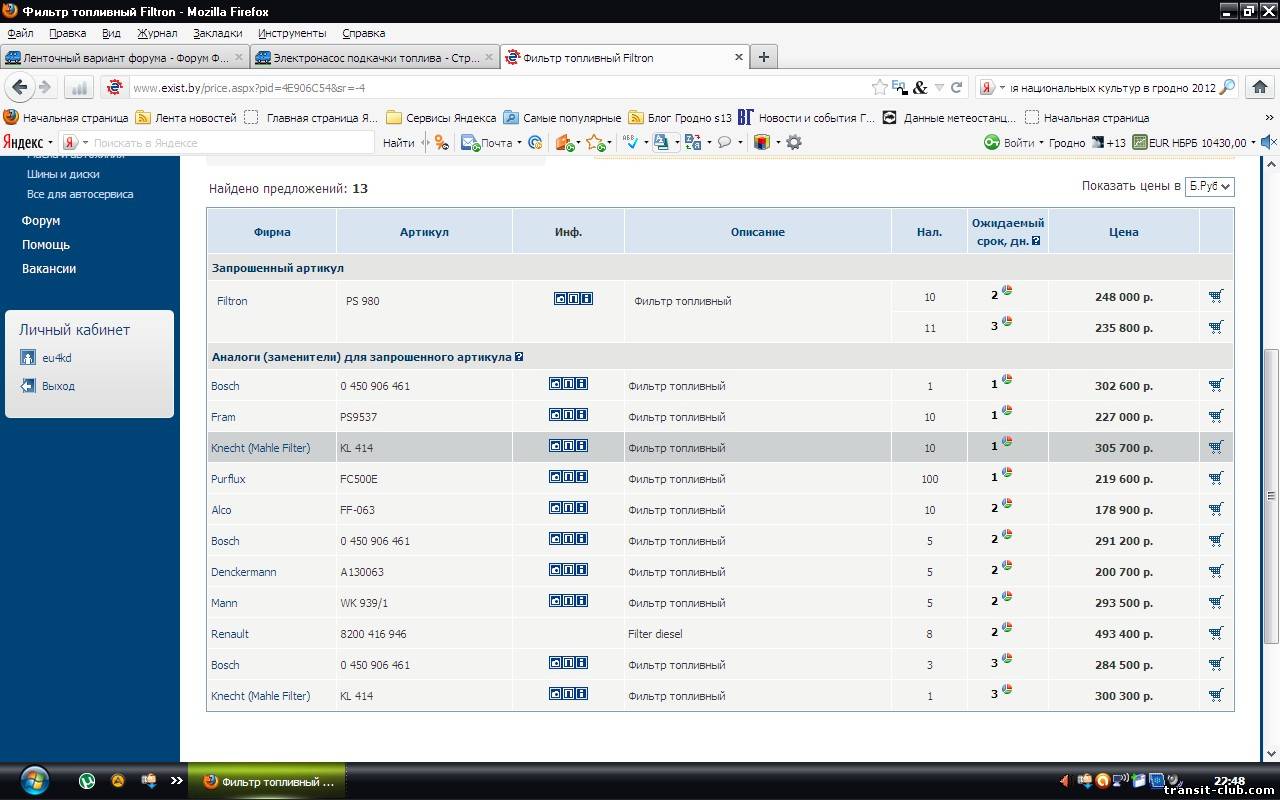Click help icon next to Аналоги heading
Screen dimensions: 1280x800
pos(519,357)
